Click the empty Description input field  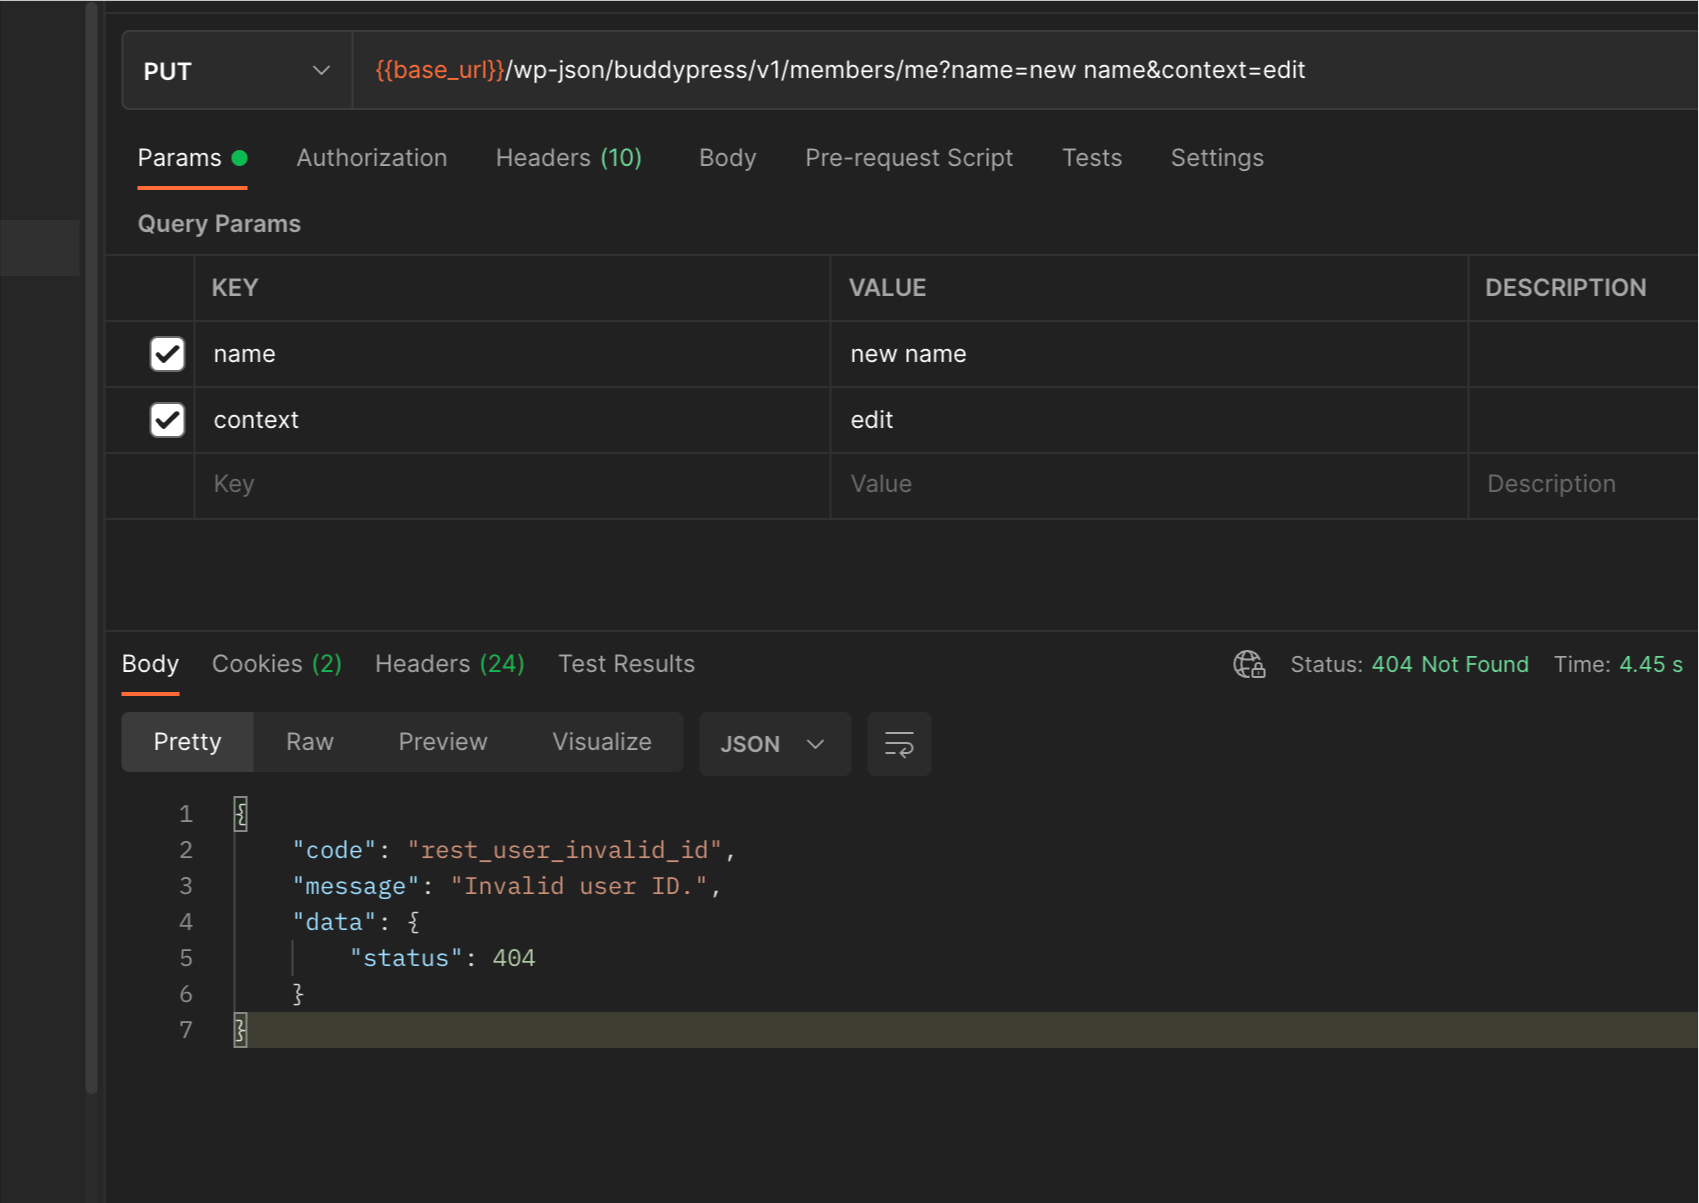(x=1584, y=485)
